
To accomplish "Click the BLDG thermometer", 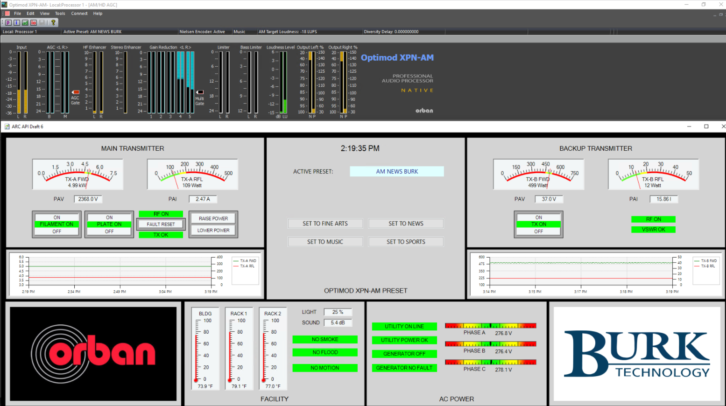I will coord(205,349).
